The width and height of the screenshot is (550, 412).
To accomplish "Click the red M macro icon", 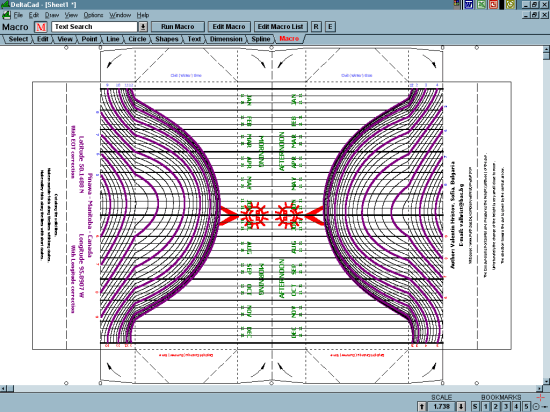I will pyautogui.click(x=41, y=27).
